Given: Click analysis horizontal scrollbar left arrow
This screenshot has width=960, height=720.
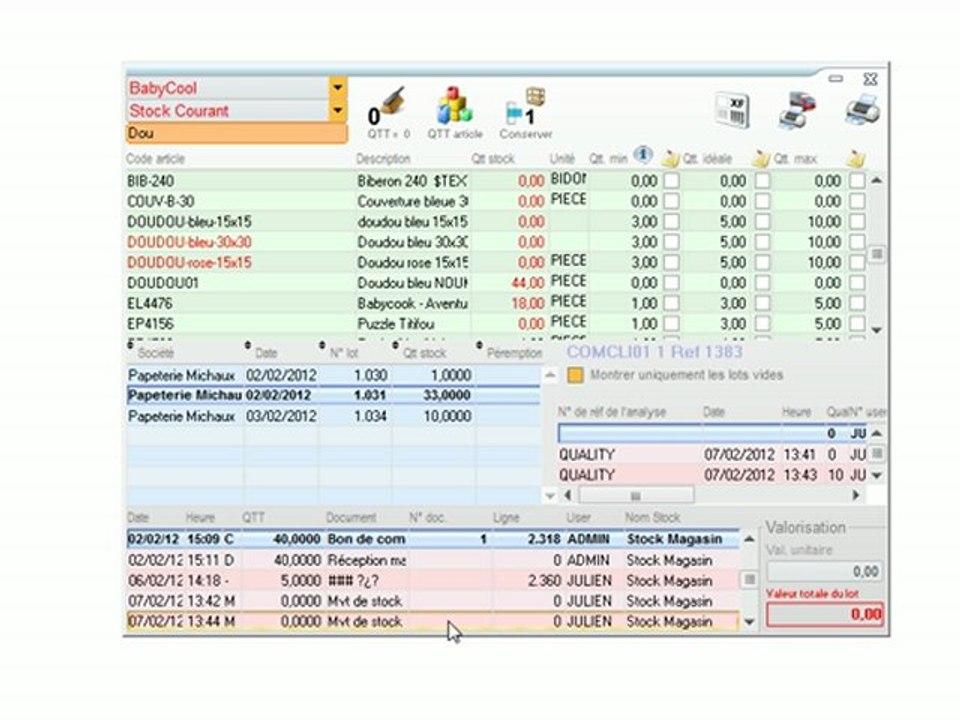Looking at the screenshot, I should tap(568, 495).
